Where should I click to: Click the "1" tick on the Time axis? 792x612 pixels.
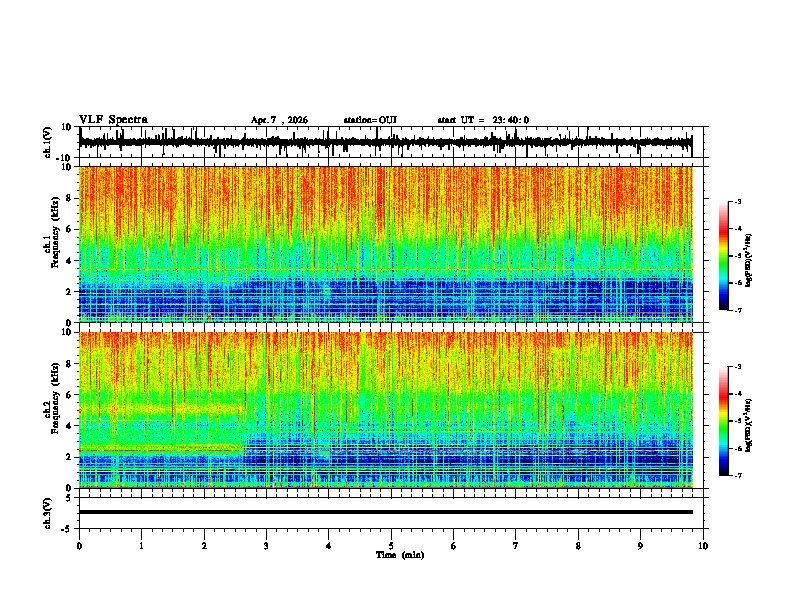pyautogui.click(x=141, y=546)
